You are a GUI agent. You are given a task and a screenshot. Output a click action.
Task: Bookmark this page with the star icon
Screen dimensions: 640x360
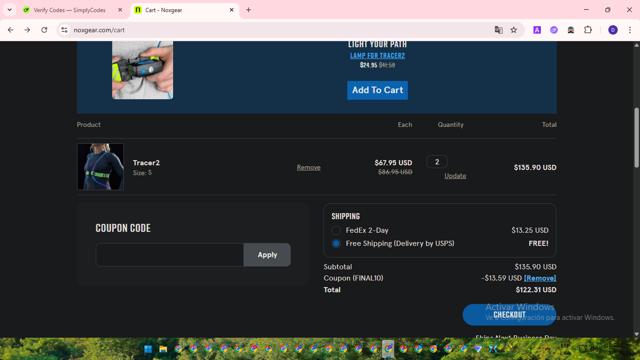(x=513, y=30)
